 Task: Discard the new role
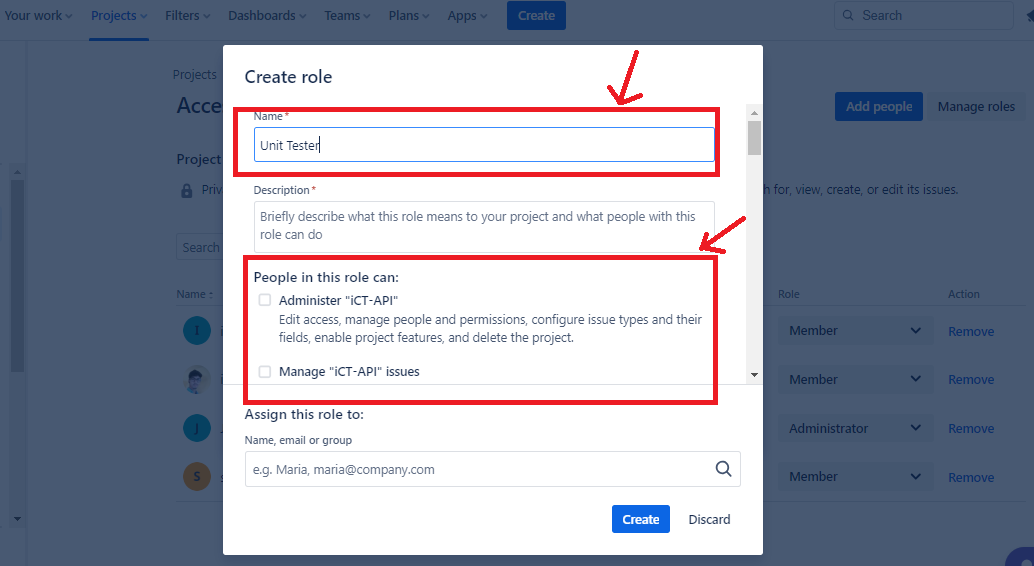[x=709, y=519]
